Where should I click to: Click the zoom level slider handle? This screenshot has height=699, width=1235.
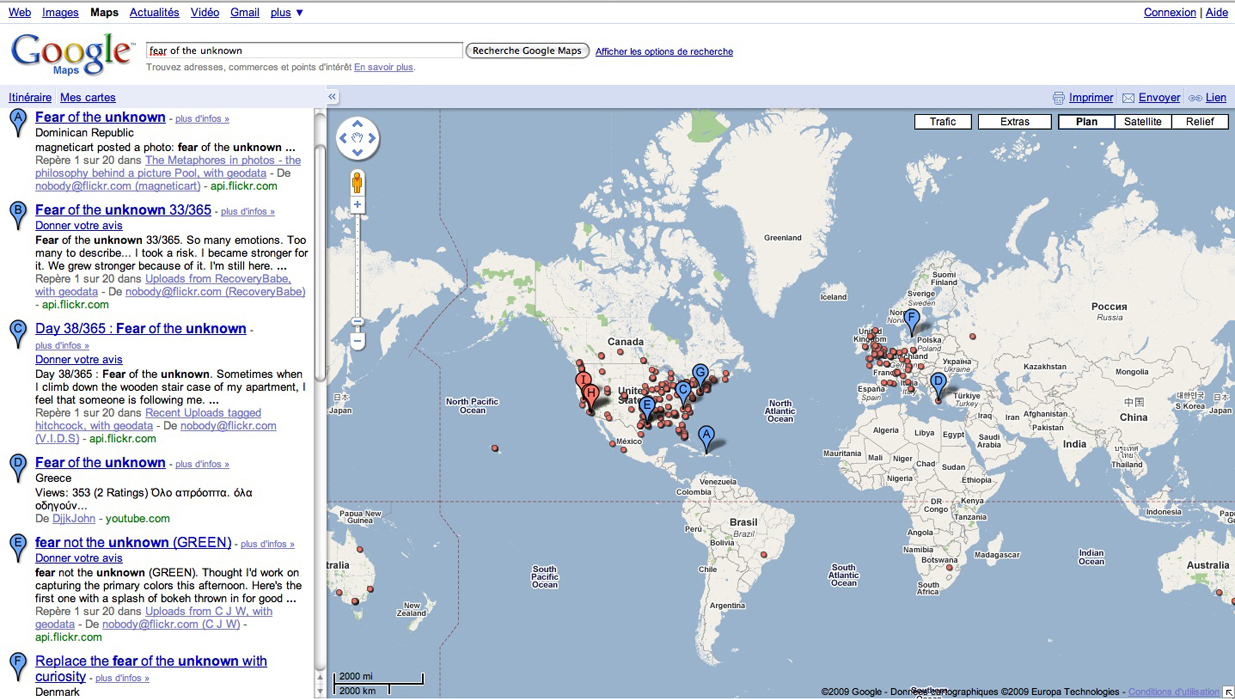click(357, 321)
